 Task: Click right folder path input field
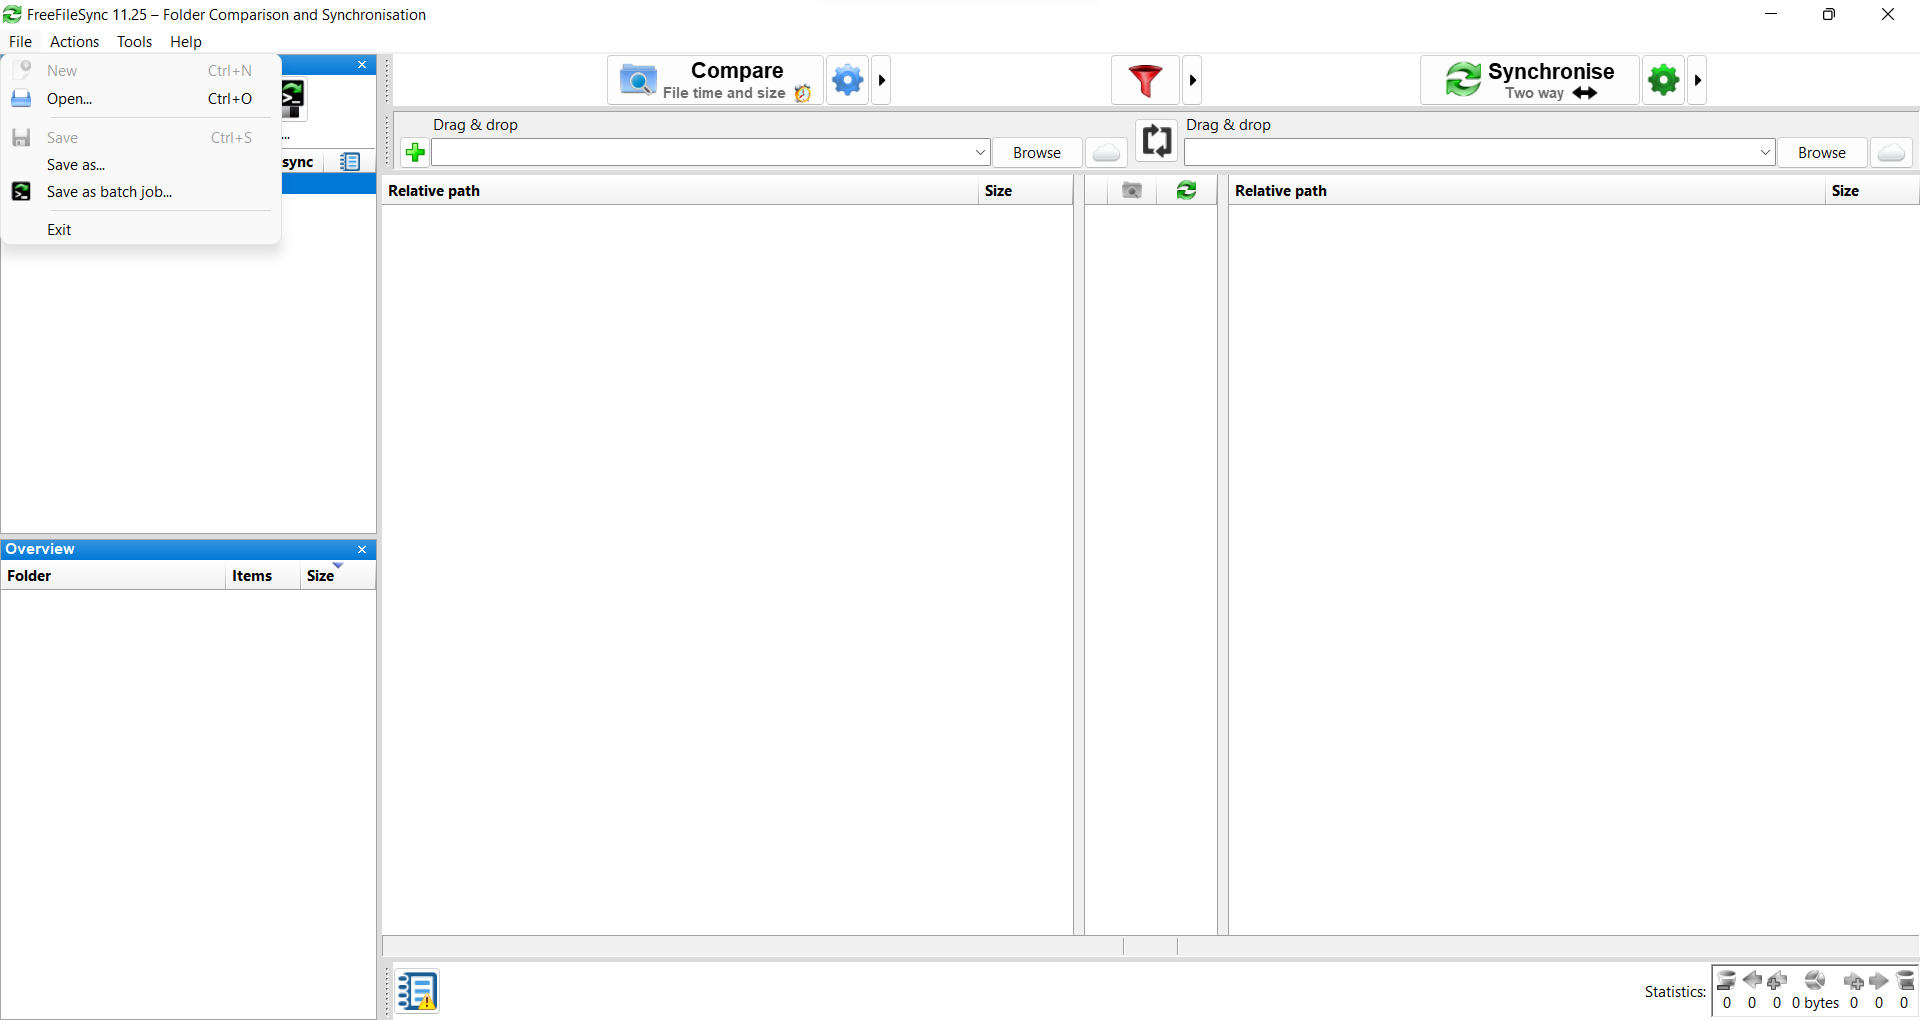coord(1470,153)
